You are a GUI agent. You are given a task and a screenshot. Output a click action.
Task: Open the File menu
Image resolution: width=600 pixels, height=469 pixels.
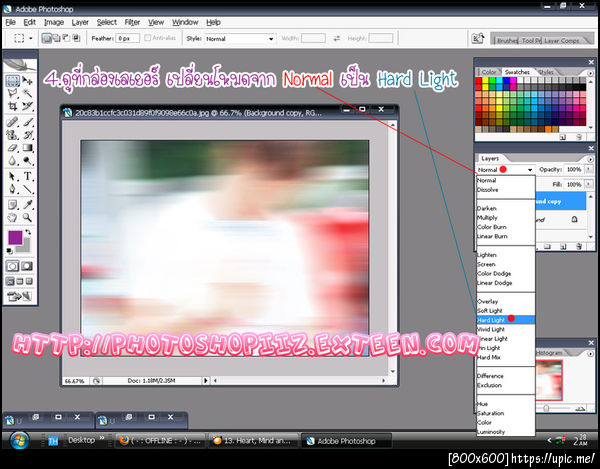point(10,22)
